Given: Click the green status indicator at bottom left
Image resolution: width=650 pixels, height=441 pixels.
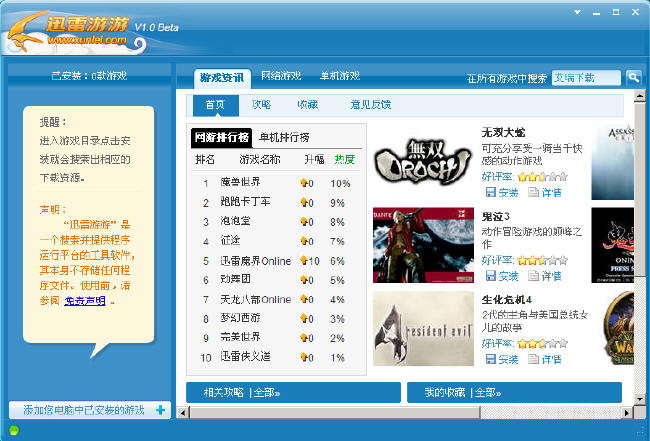Looking at the screenshot, I should (x=14, y=431).
